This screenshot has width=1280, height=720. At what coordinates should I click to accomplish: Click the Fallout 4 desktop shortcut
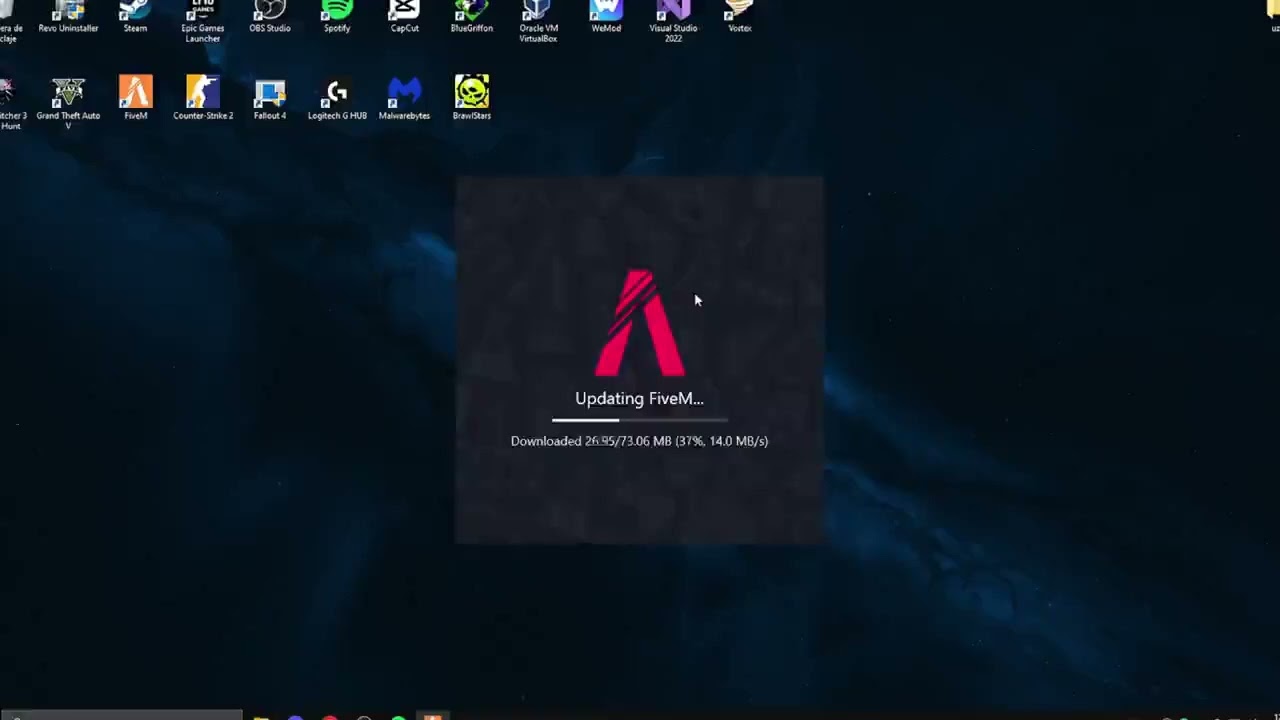pos(270,98)
